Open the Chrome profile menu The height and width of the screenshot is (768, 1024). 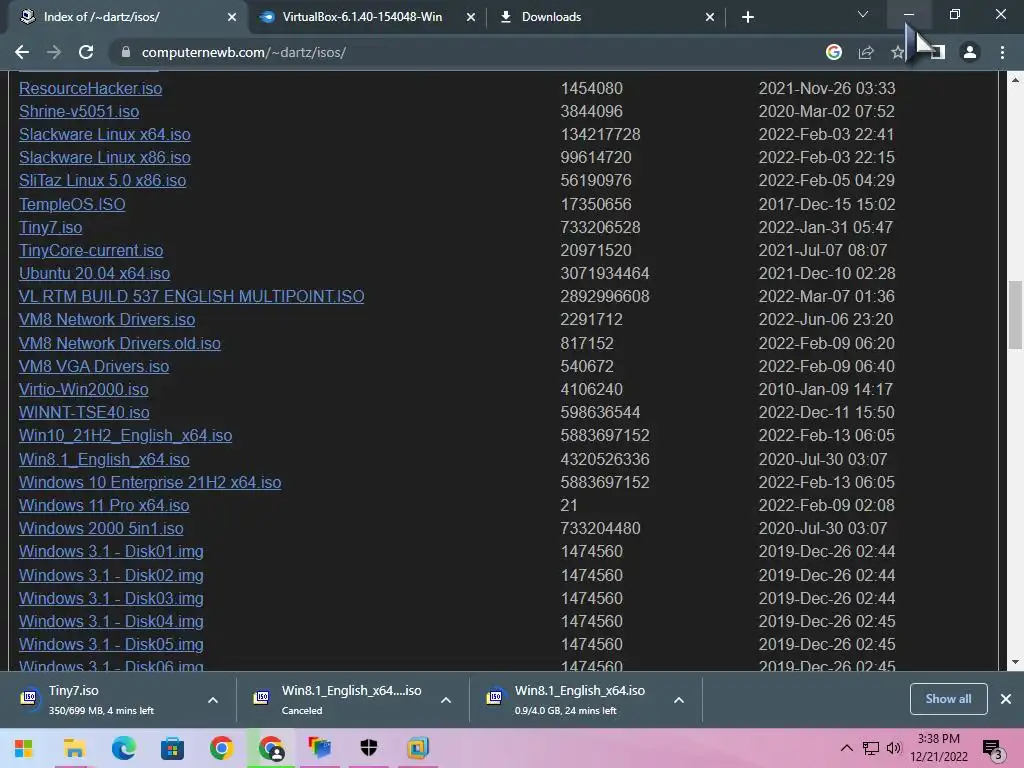[x=970, y=52]
